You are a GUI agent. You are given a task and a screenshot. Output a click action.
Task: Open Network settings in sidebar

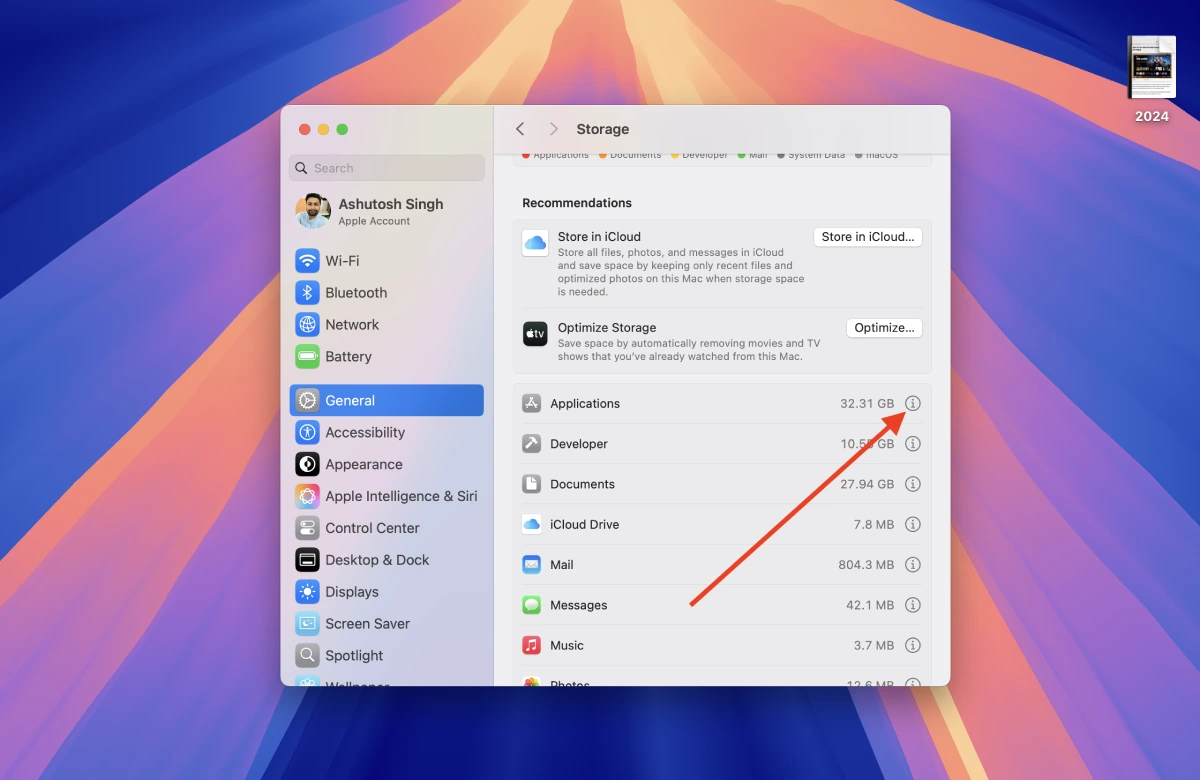387,325
